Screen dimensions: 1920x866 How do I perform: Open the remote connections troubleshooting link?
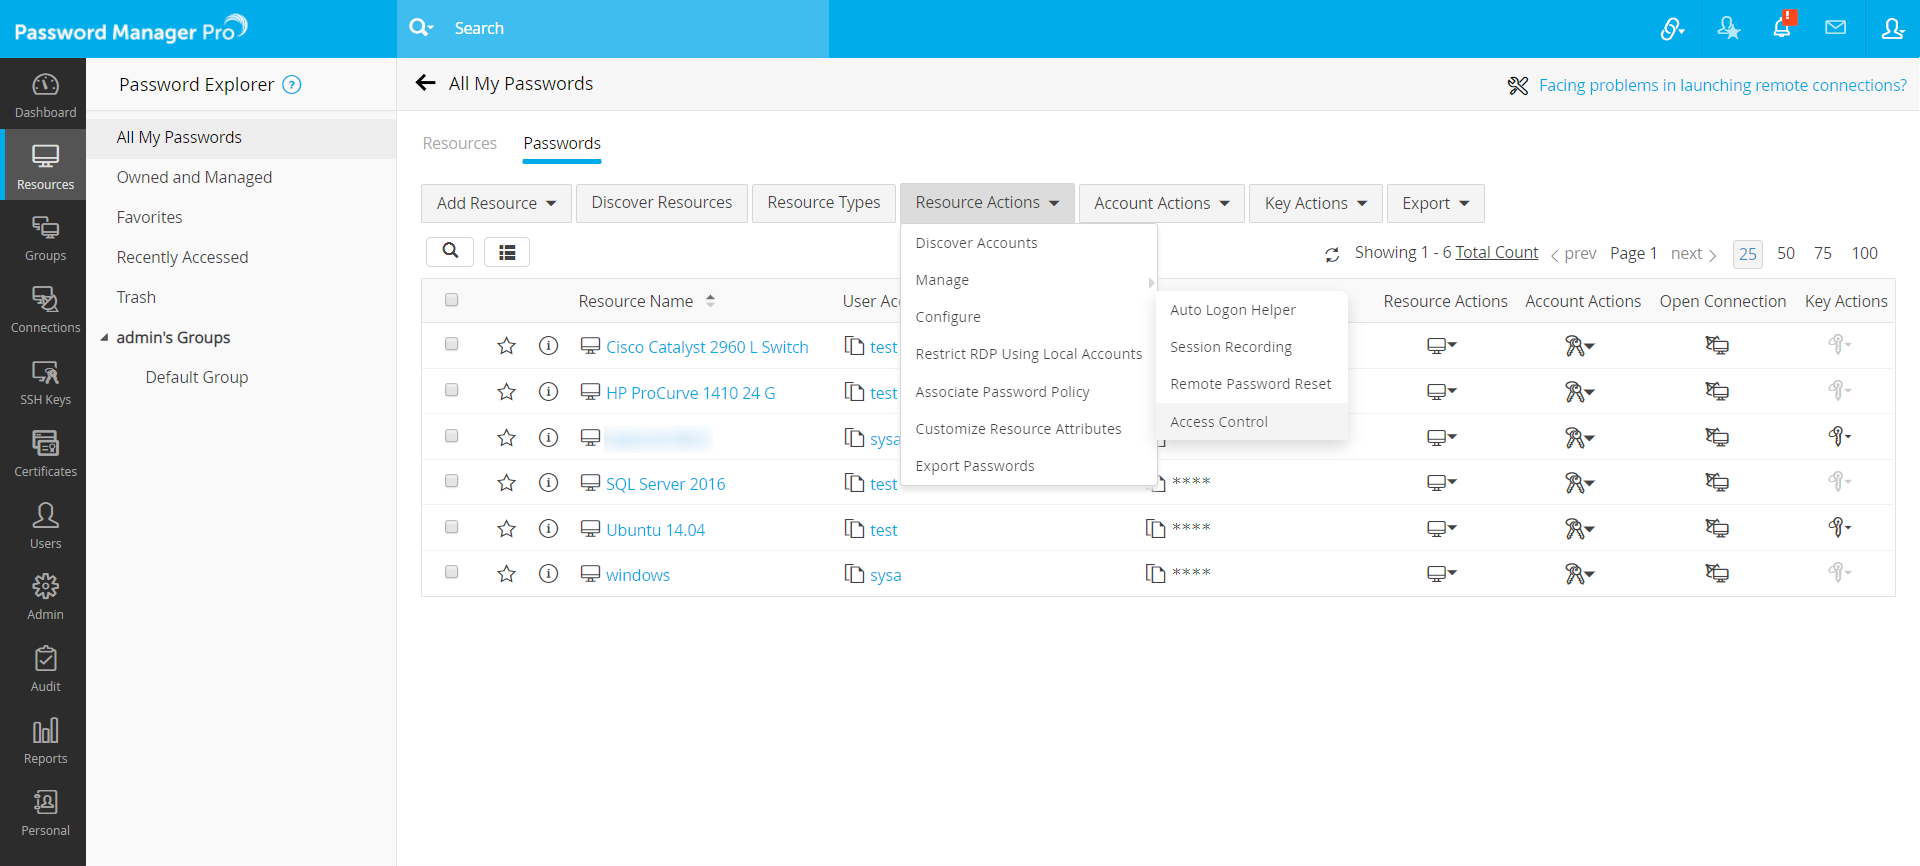tap(1722, 85)
